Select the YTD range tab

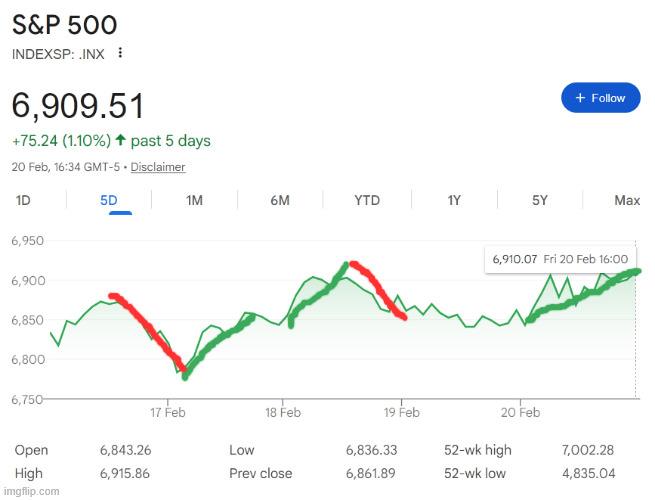pos(367,200)
